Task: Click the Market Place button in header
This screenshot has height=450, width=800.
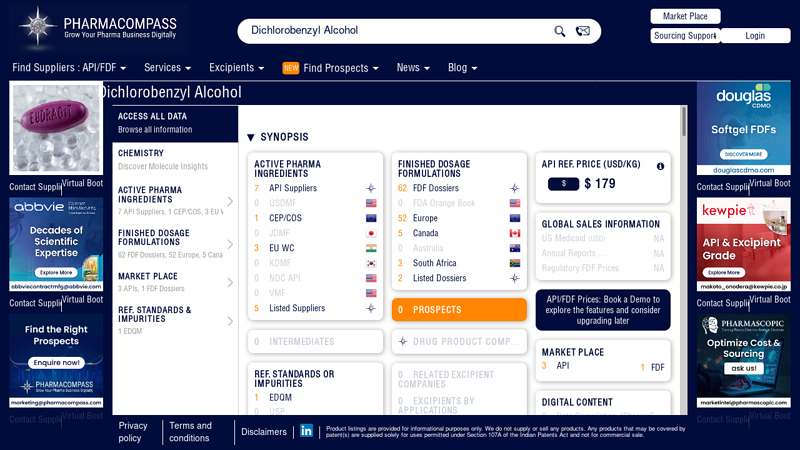Action: tap(685, 16)
